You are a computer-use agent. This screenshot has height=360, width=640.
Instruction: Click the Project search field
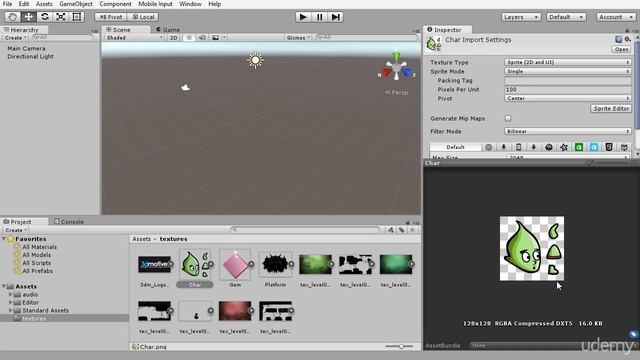coord(305,230)
